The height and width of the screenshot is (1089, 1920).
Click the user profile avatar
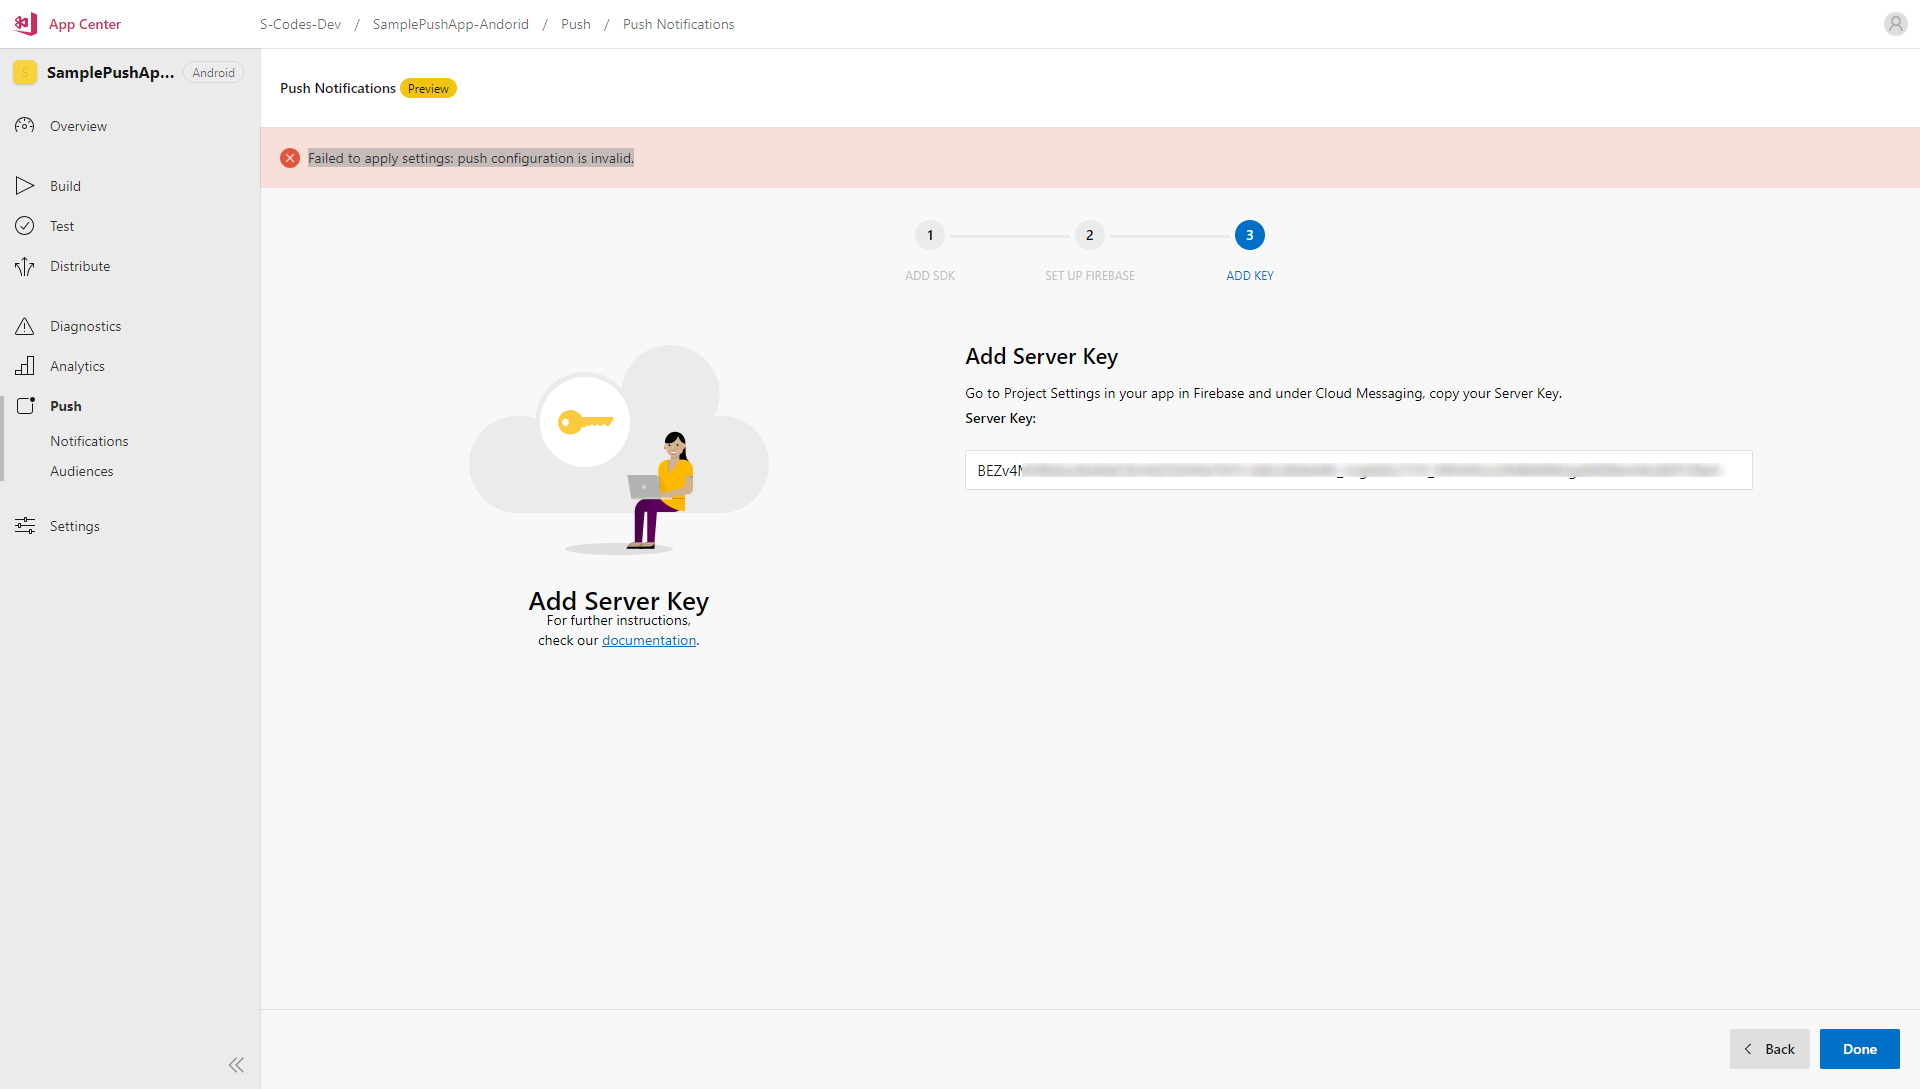1896,23
